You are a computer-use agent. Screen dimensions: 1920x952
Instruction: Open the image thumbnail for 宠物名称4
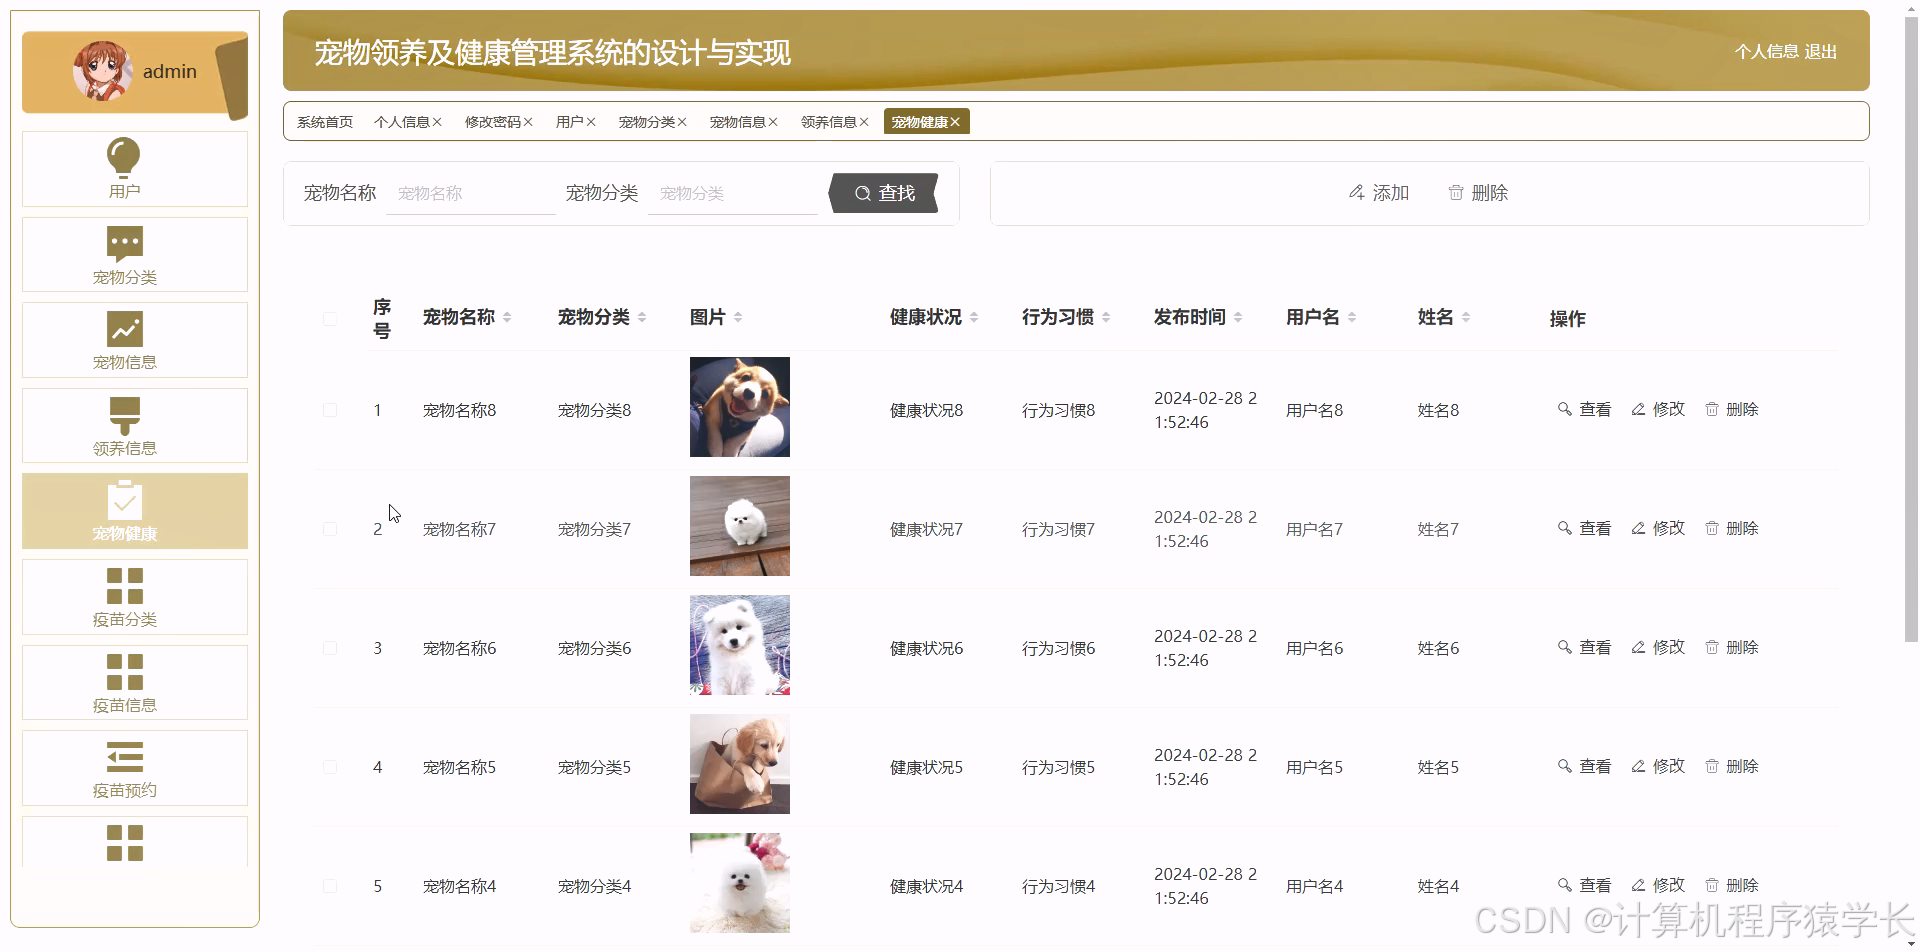coord(740,883)
